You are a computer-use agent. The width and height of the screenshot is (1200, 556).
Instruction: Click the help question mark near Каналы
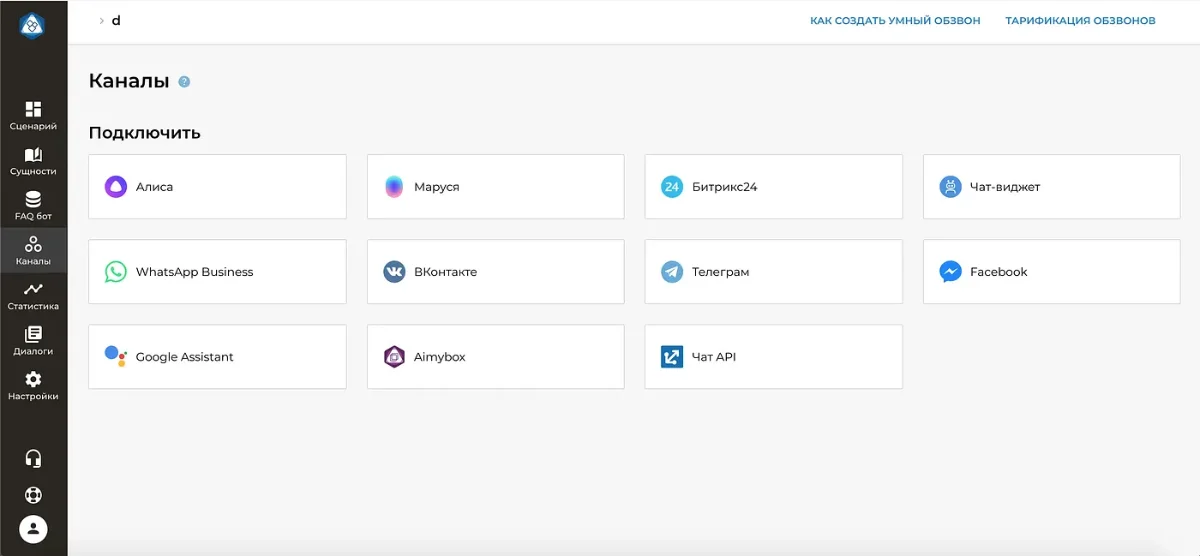[184, 82]
